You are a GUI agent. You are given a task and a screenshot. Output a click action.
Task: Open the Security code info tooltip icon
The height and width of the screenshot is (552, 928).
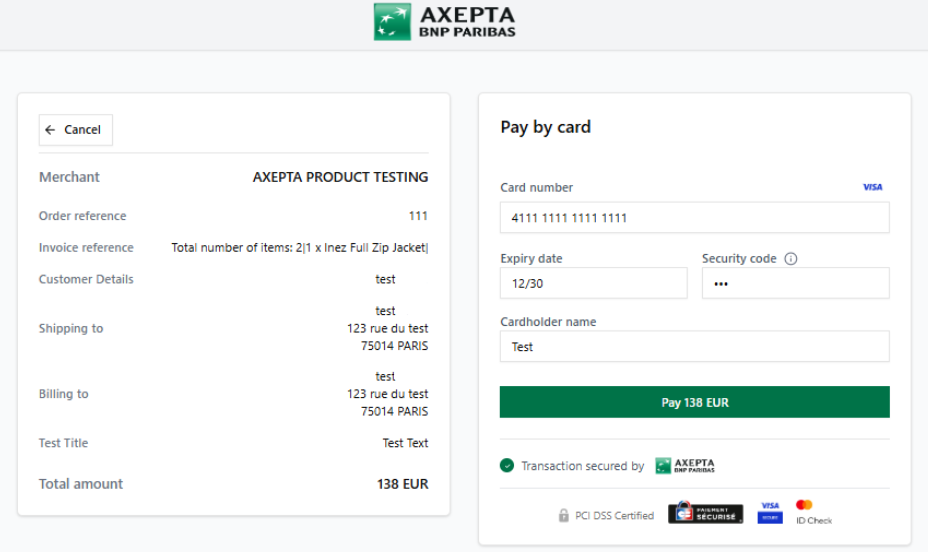point(791,259)
